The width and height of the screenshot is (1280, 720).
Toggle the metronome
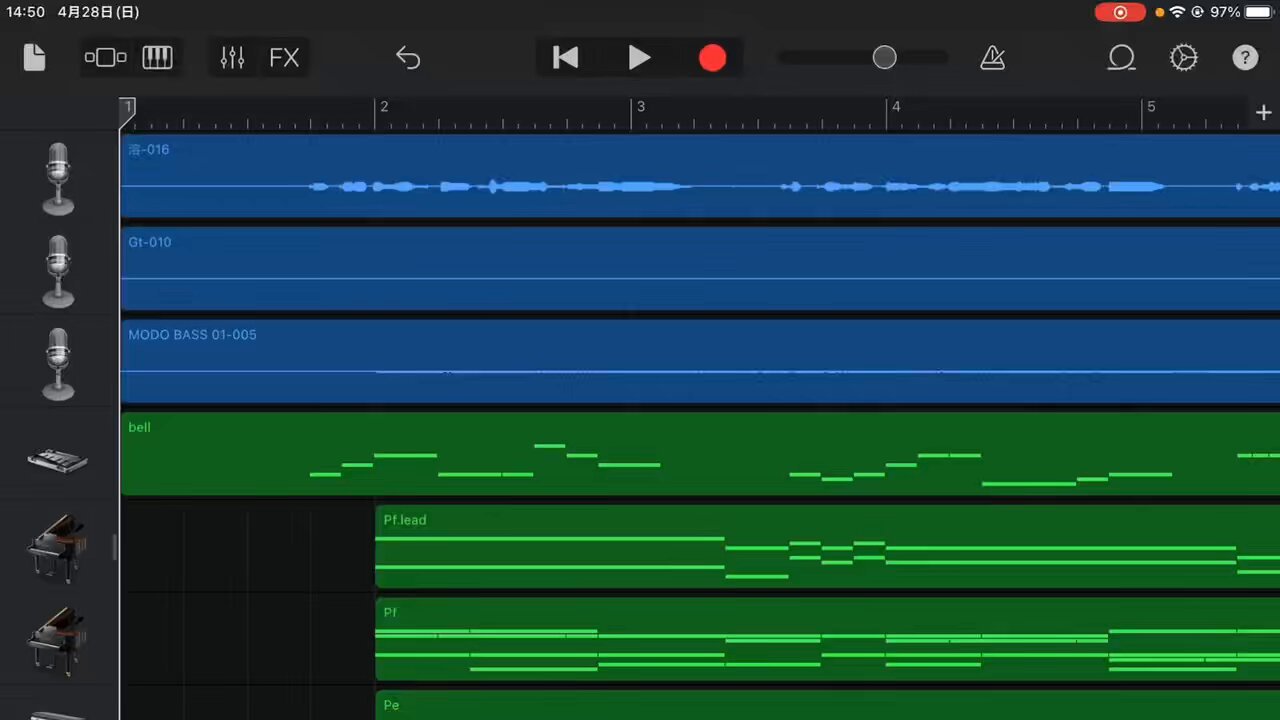click(x=992, y=58)
